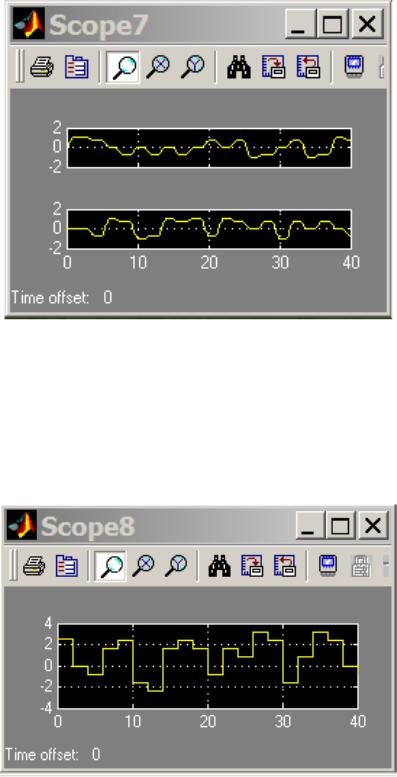Click the Scope7 title bar text
The height and width of the screenshot is (777, 397).
(x=99, y=25)
